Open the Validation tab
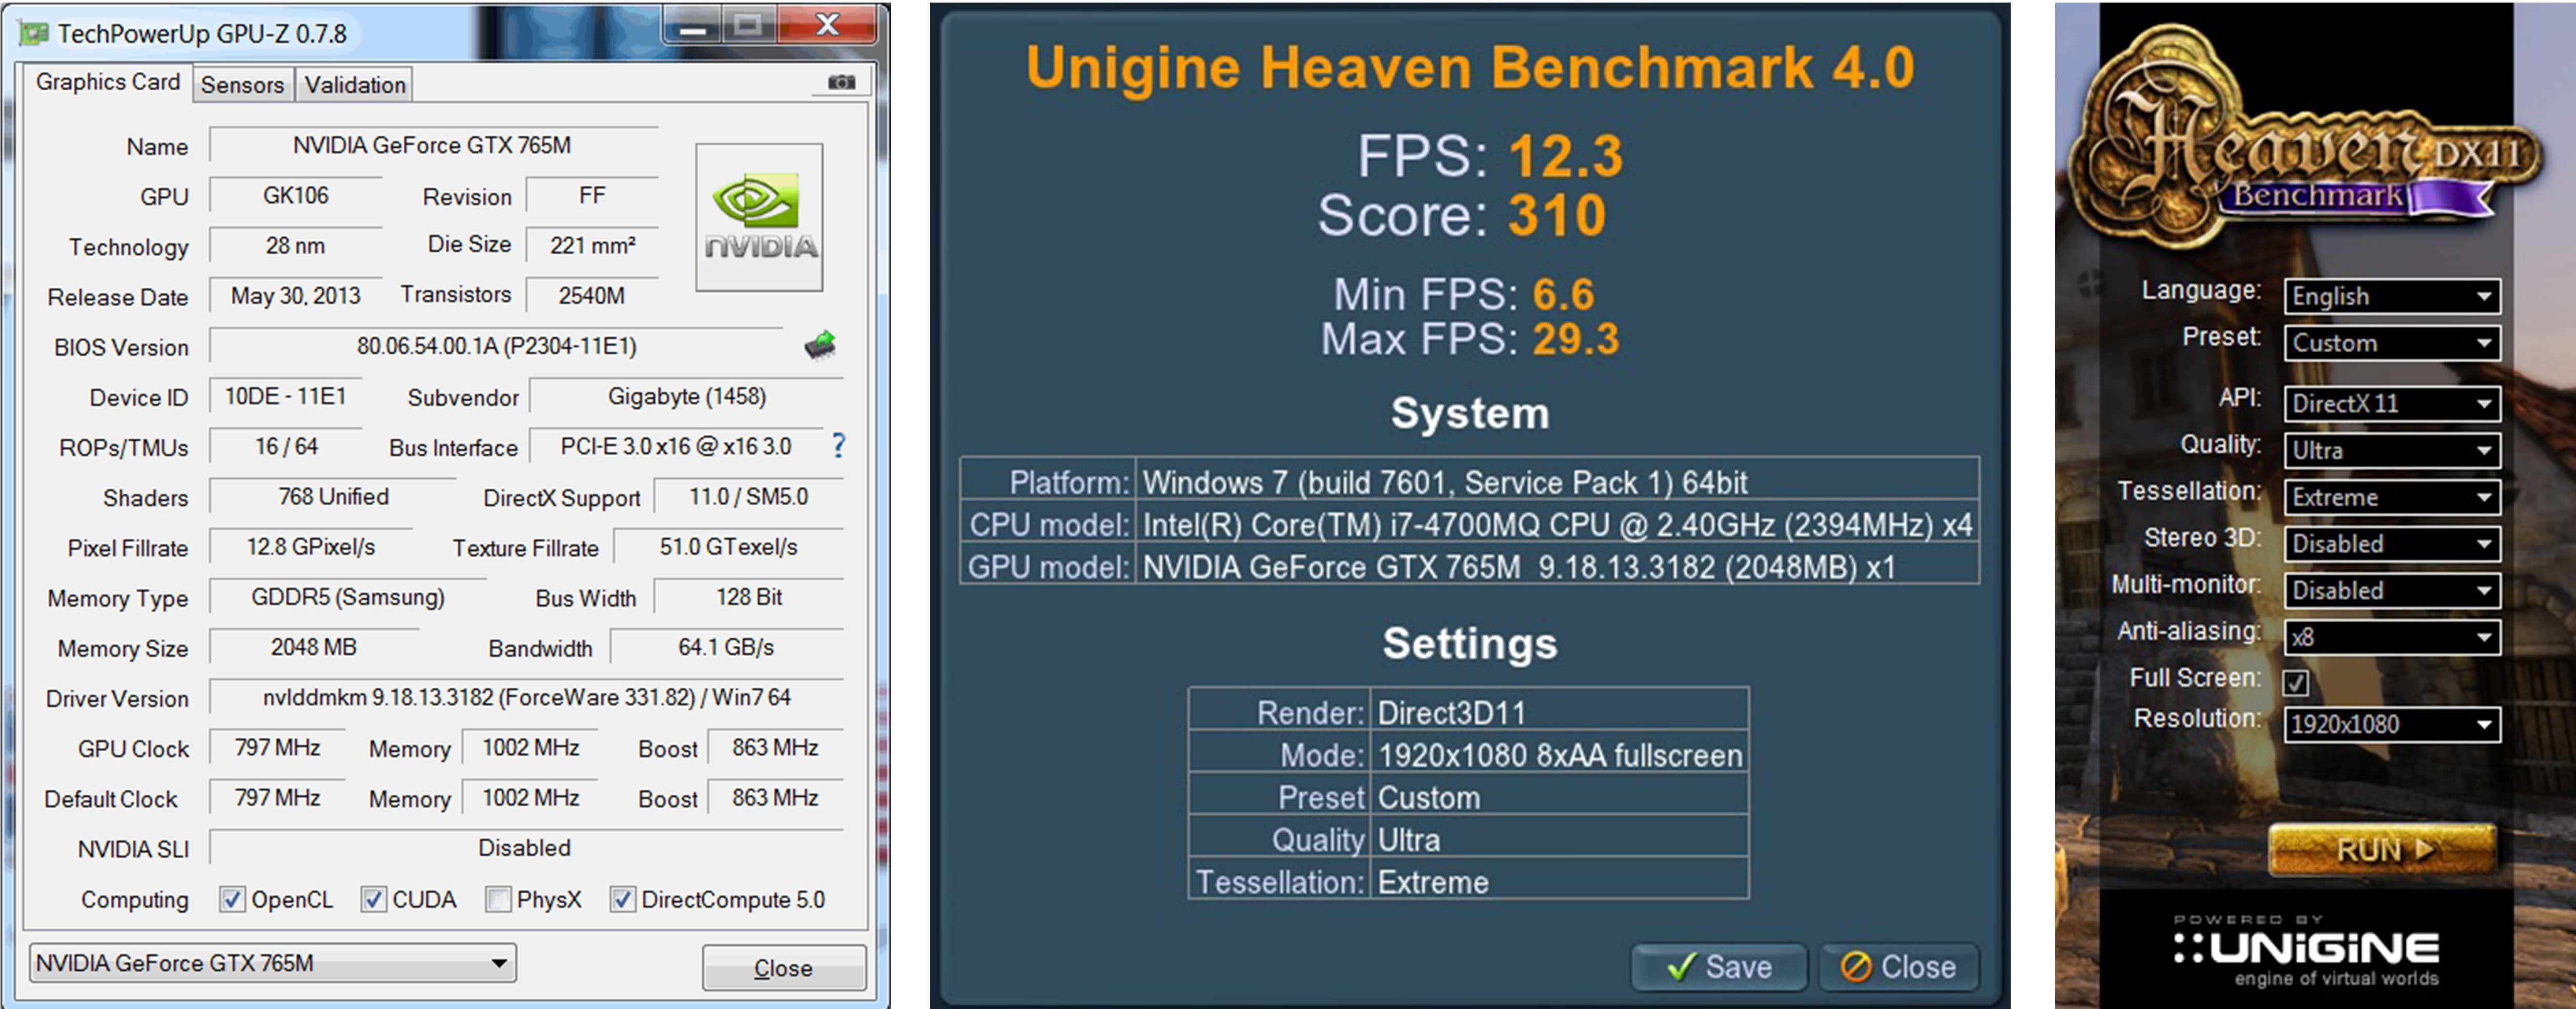This screenshot has width=2576, height=1009. point(355,85)
